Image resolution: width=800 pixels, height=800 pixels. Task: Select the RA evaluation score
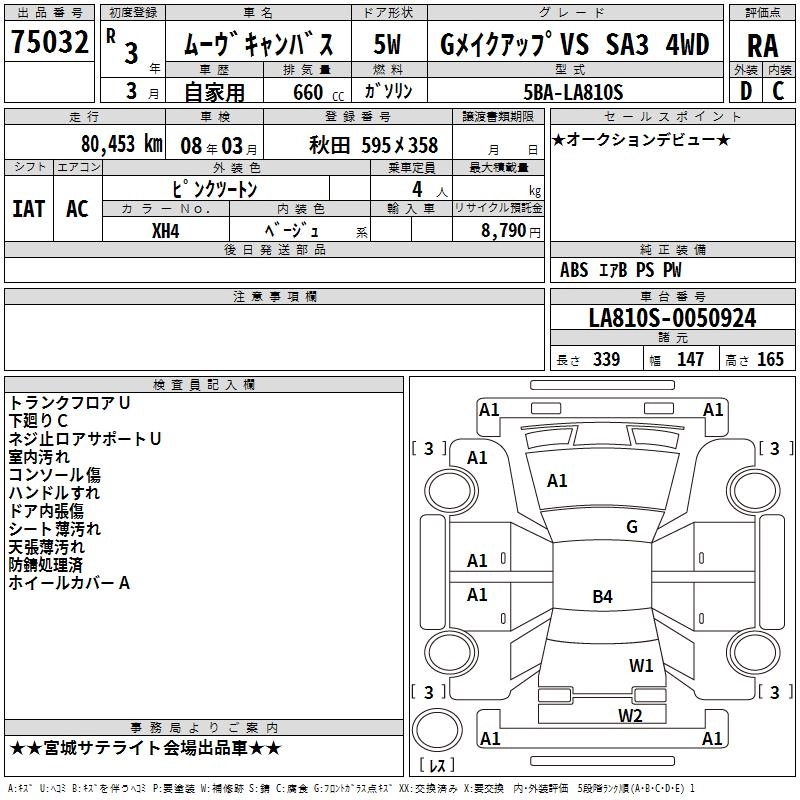[762, 44]
